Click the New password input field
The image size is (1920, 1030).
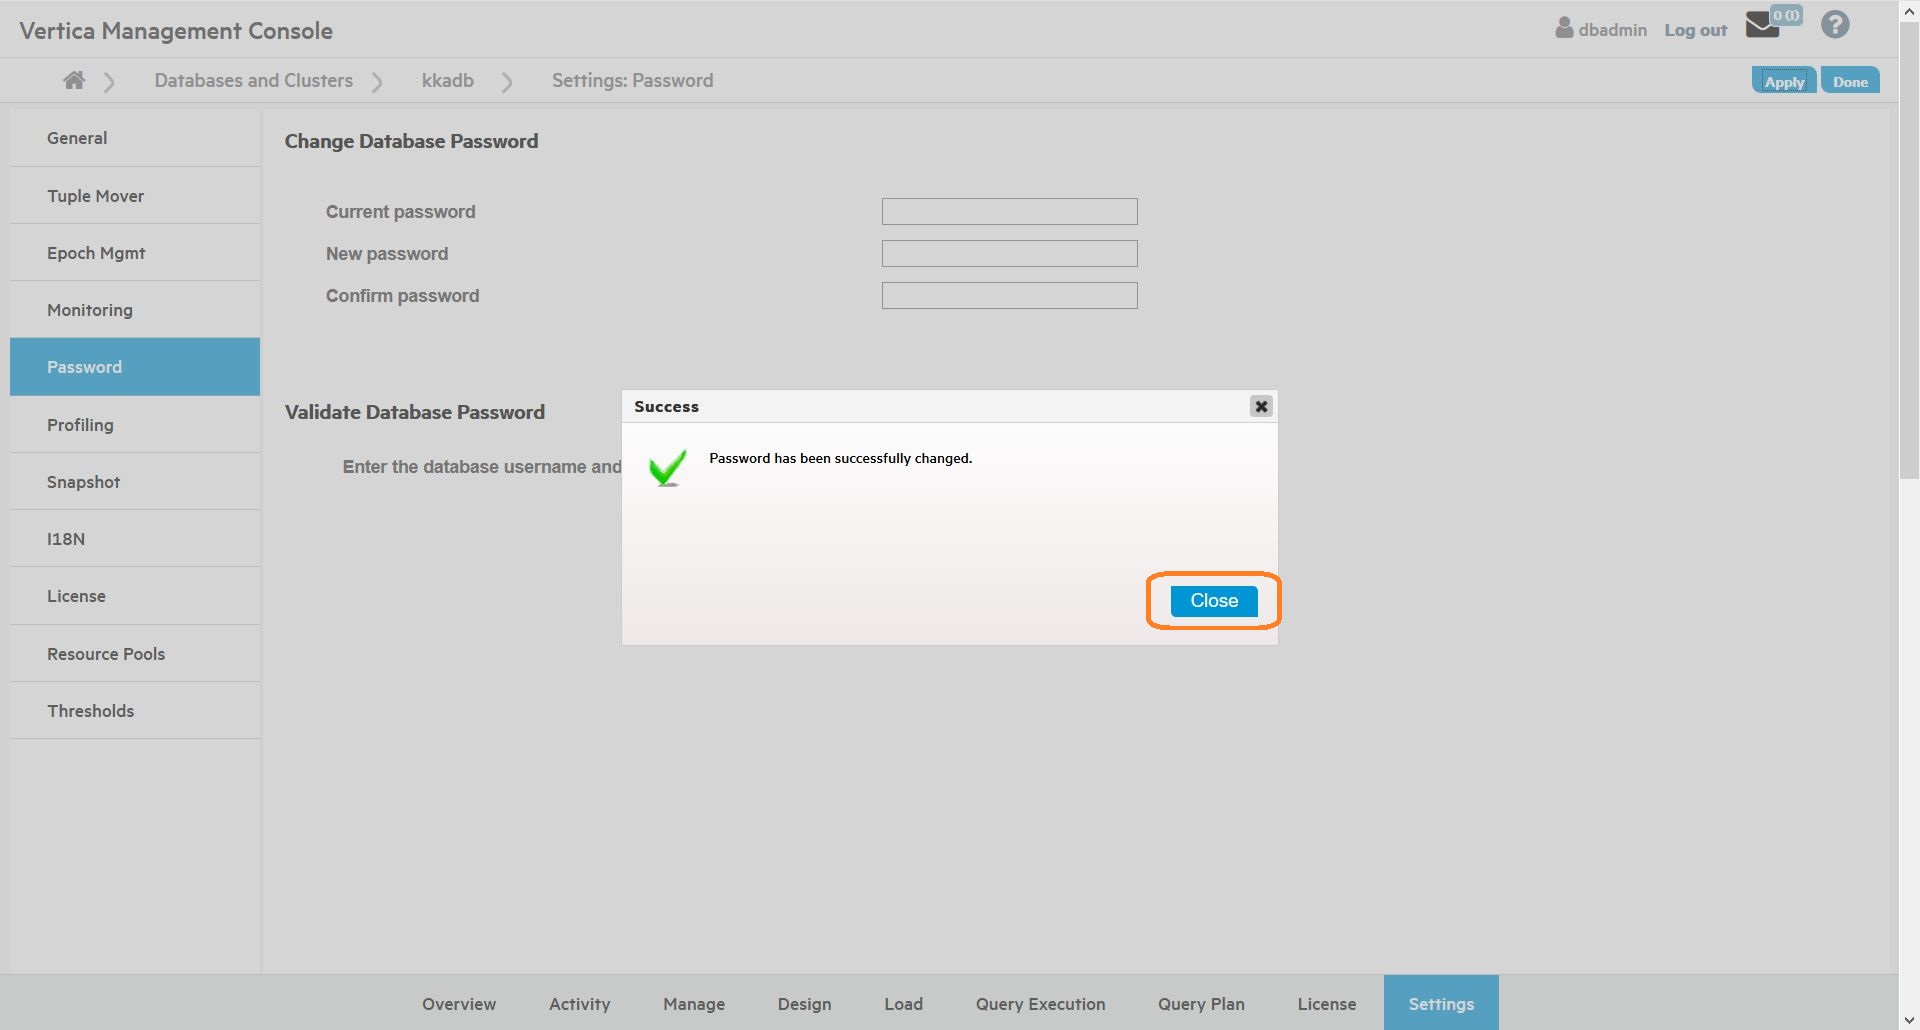(x=1009, y=254)
